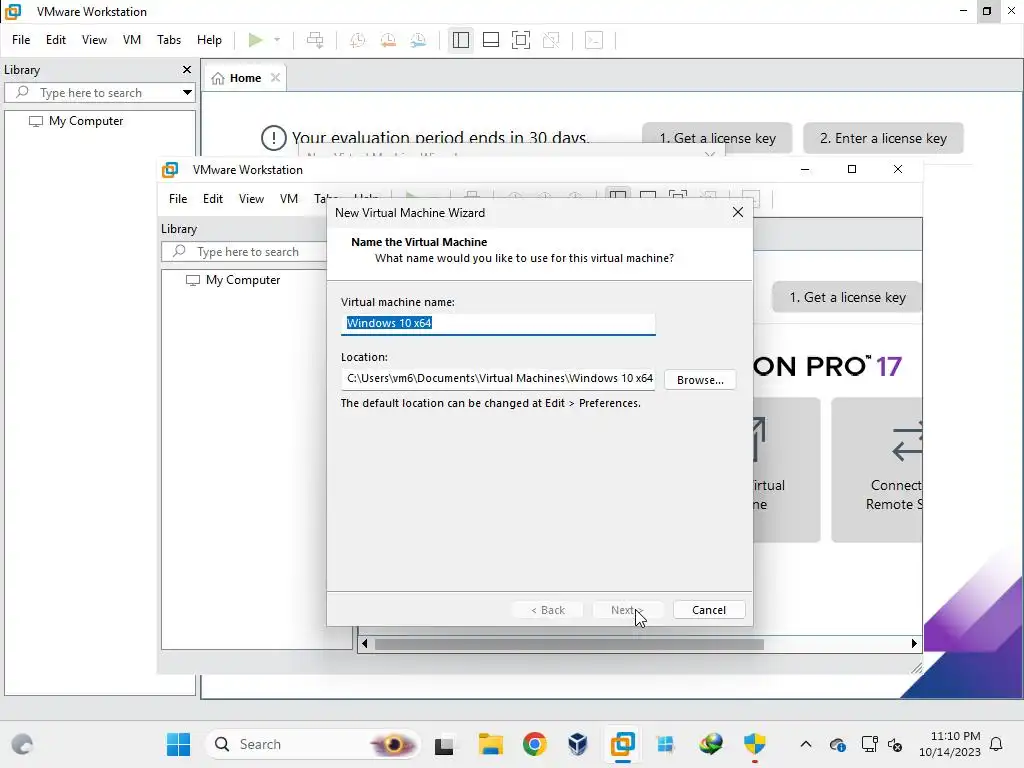Click the Connect to Remote Server card
The width and height of the screenshot is (1024, 768).
pyautogui.click(x=876, y=470)
